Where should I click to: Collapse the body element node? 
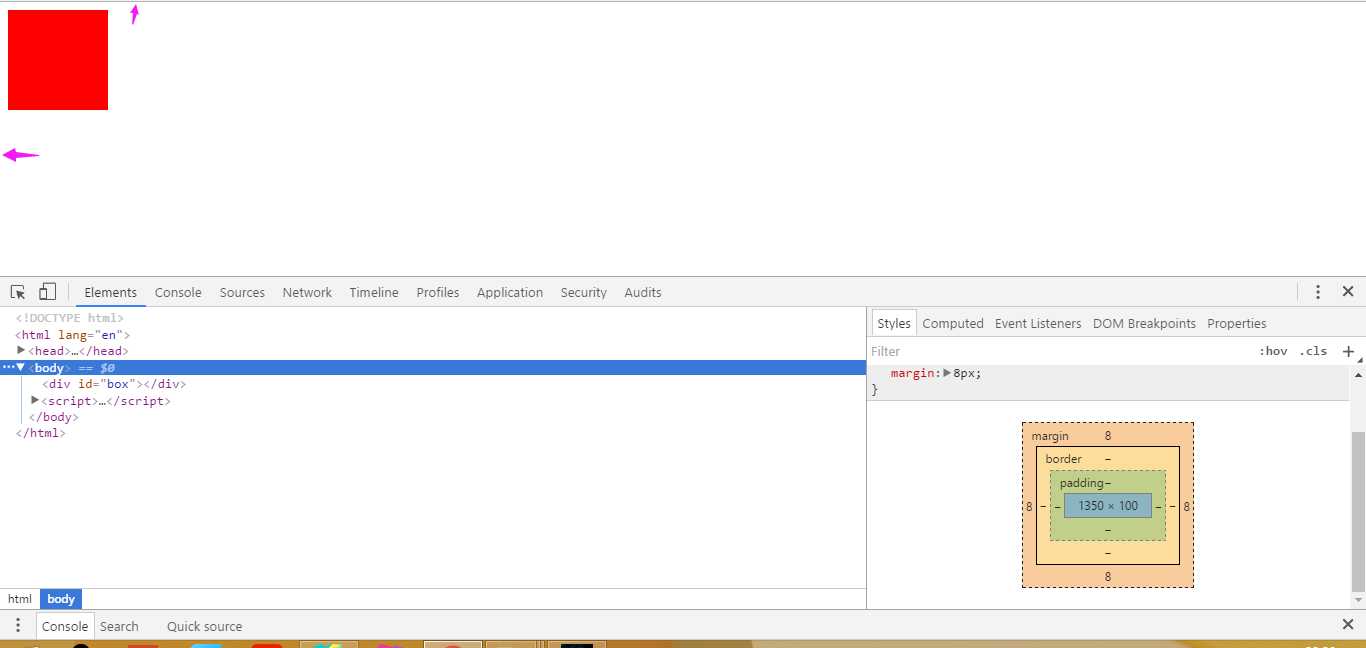coord(20,367)
